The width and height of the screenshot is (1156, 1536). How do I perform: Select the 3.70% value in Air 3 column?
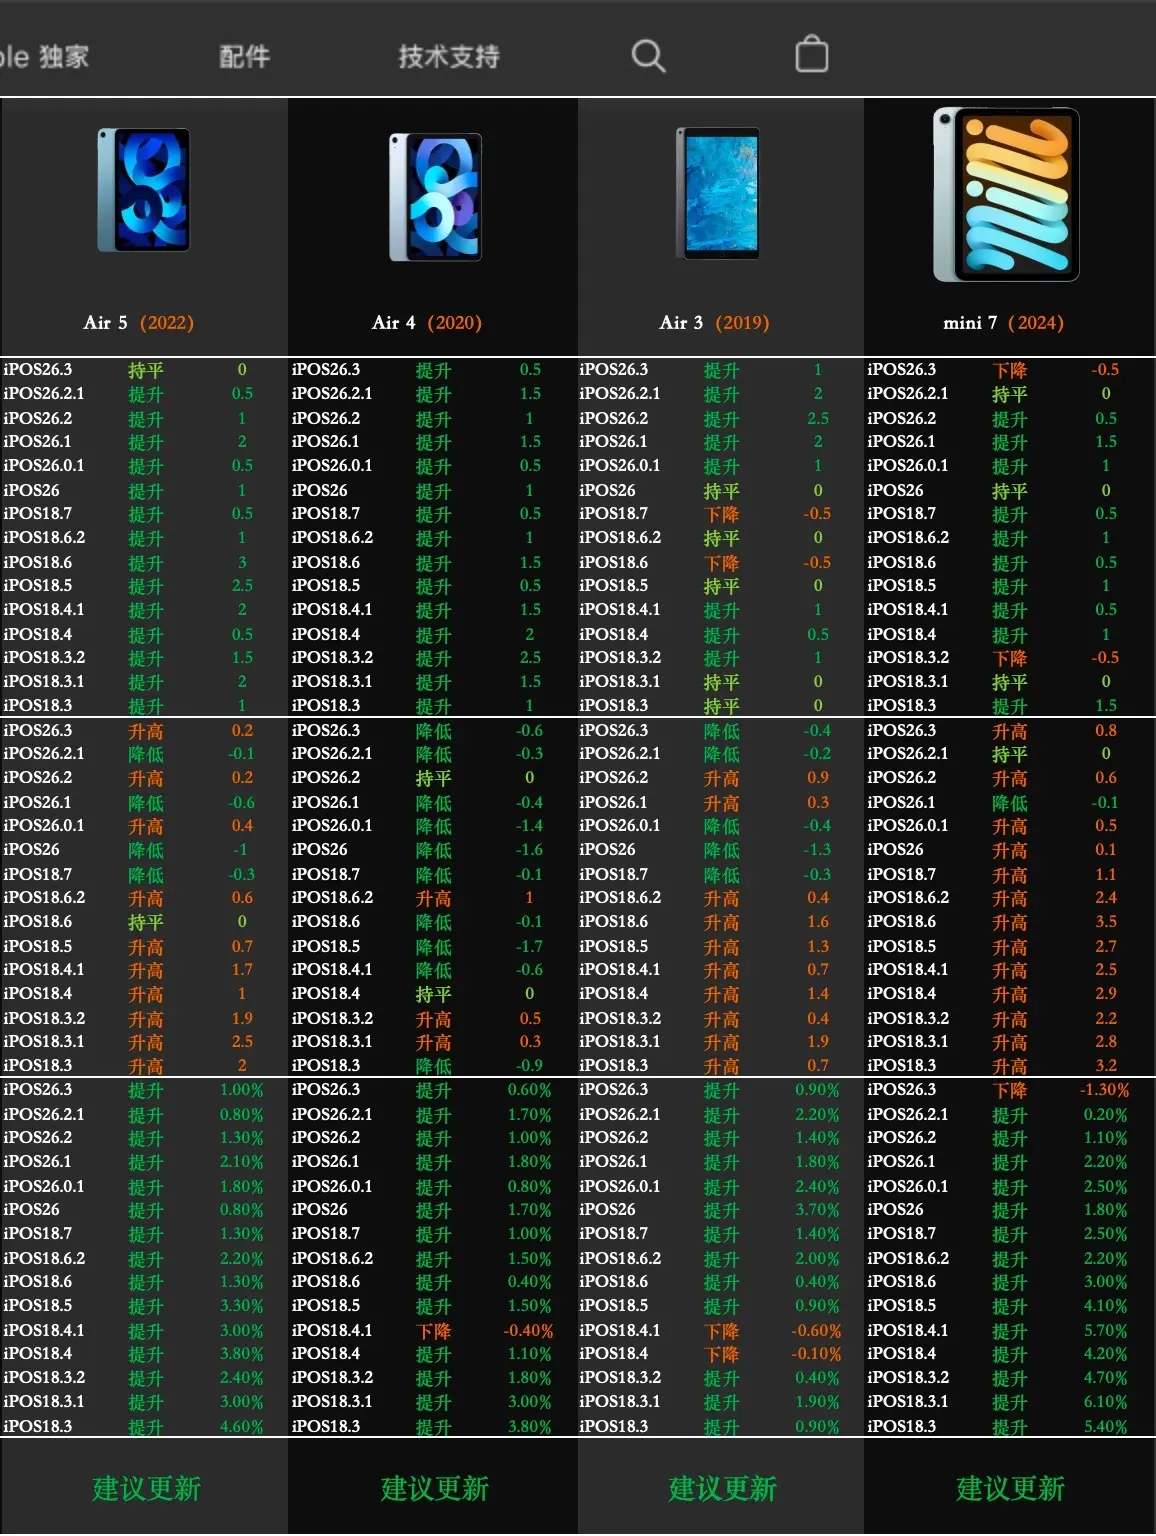(x=818, y=1210)
